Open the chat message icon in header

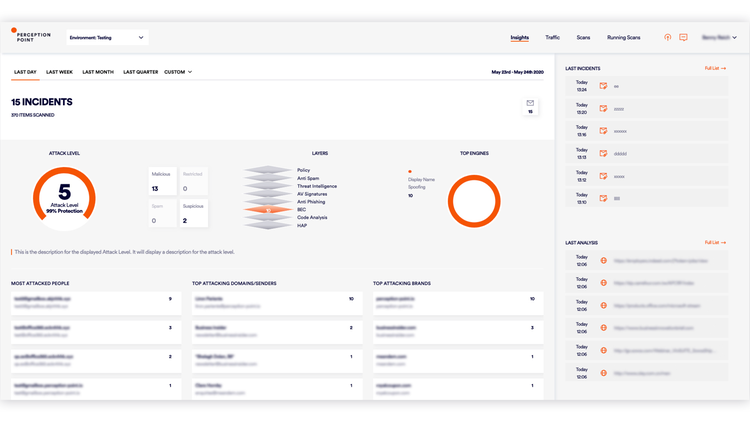click(683, 37)
